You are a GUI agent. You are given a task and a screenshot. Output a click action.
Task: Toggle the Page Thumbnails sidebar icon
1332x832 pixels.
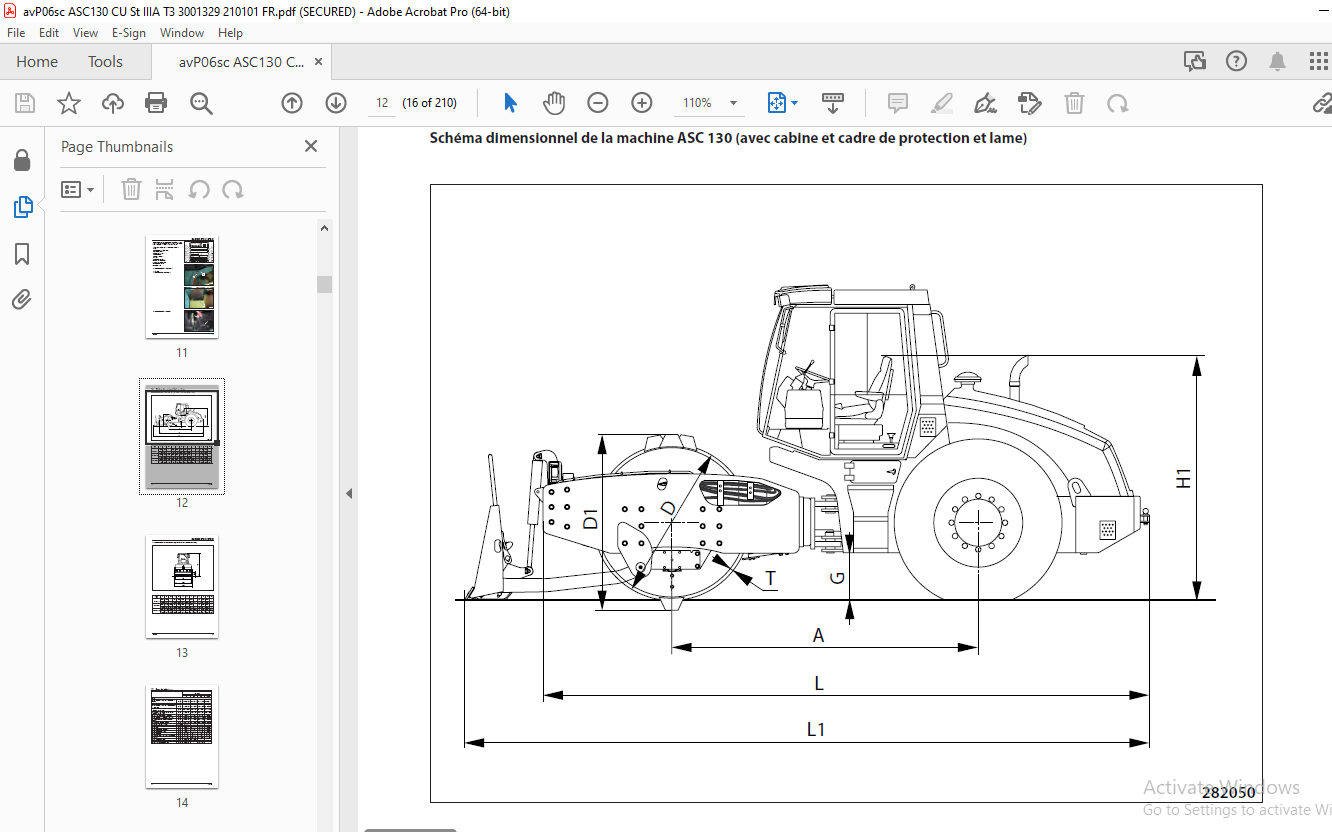point(22,207)
